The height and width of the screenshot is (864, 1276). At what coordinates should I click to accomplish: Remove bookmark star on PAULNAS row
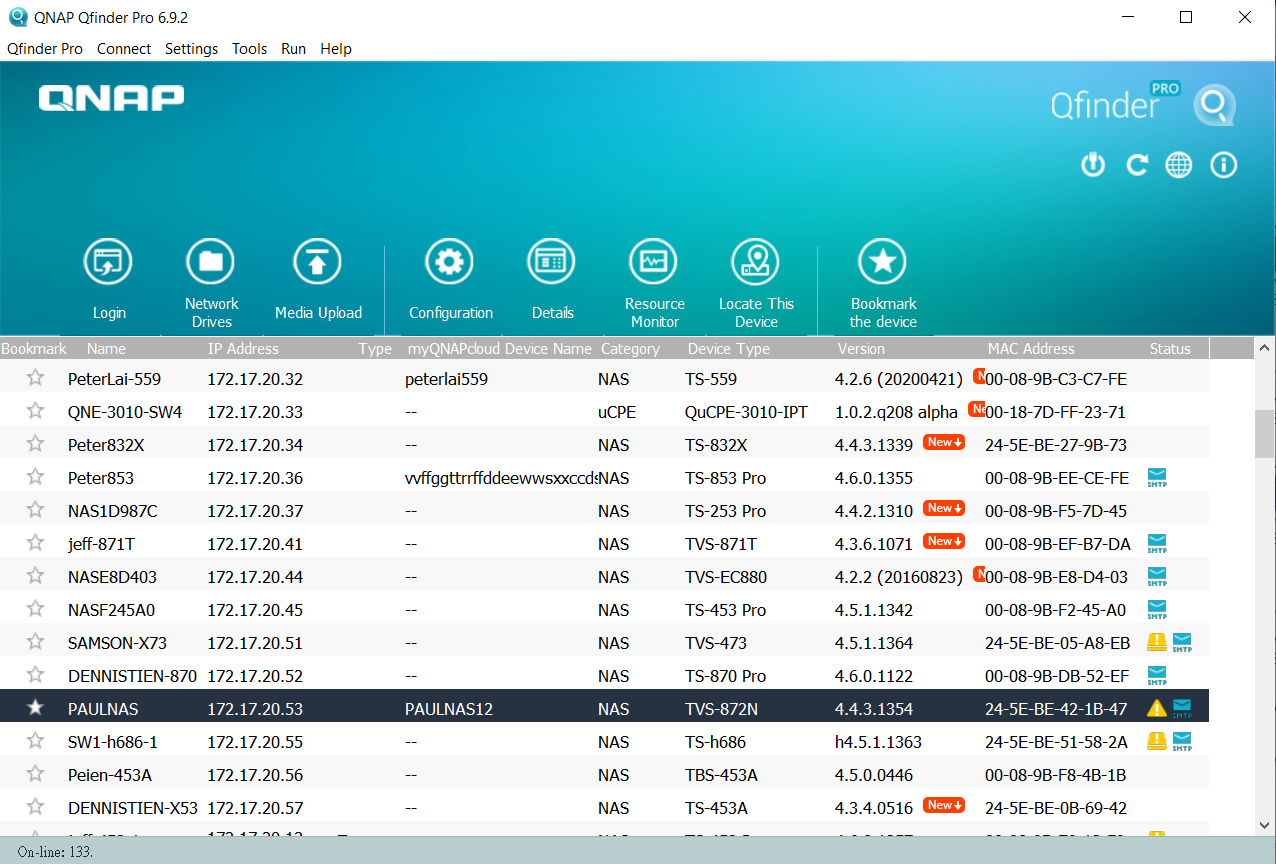coord(36,708)
